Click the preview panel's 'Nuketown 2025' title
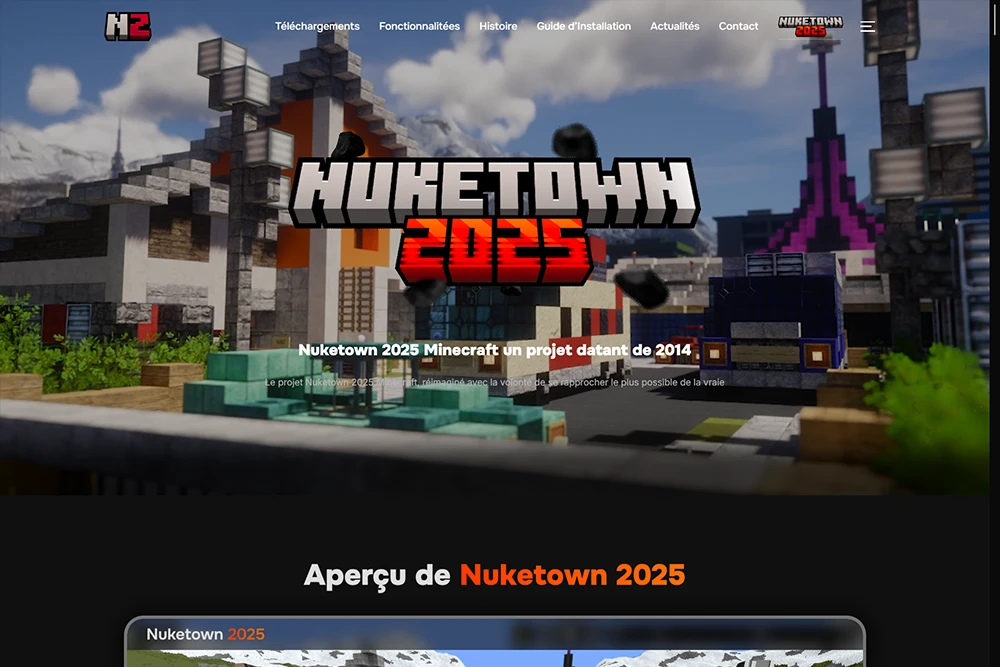 [x=205, y=634]
